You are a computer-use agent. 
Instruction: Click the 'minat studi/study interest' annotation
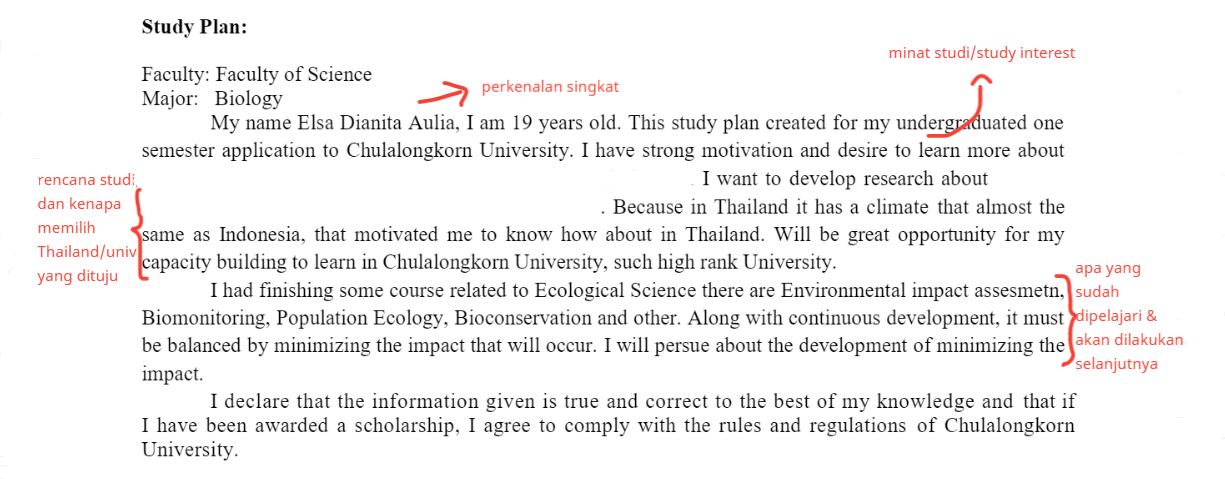click(x=982, y=53)
